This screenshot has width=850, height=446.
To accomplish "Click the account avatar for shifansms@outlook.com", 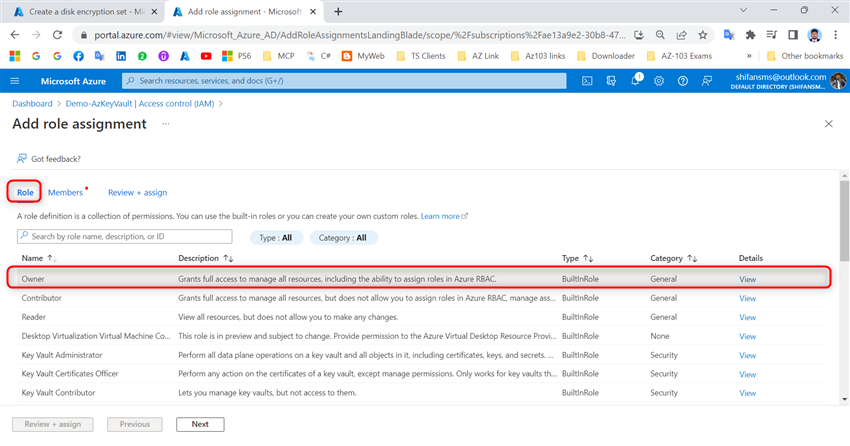I will click(x=838, y=81).
